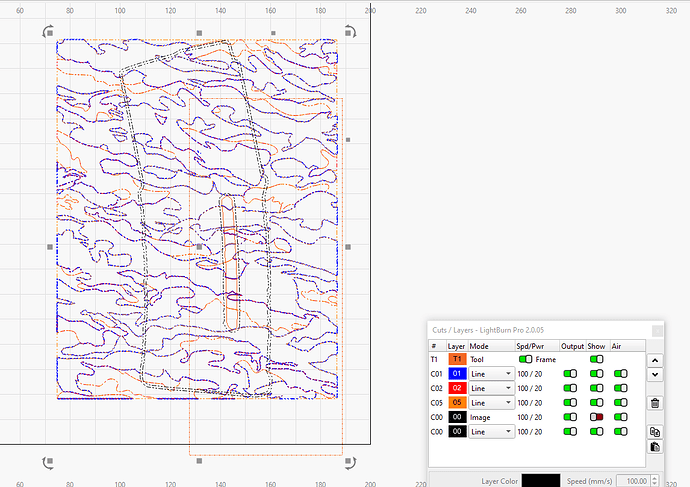Disable Output for the black C00 Line layer
This screenshot has height=487, width=690.
(570, 431)
